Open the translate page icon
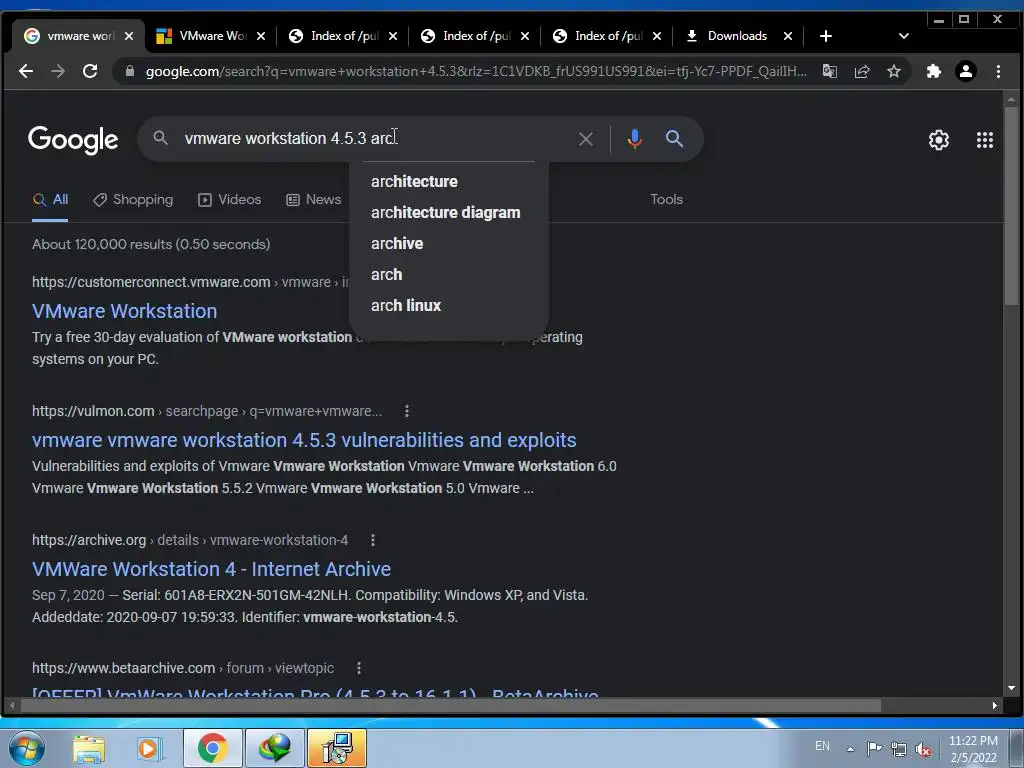Image resolution: width=1024 pixels, height=768 pixels. point(829,71)
